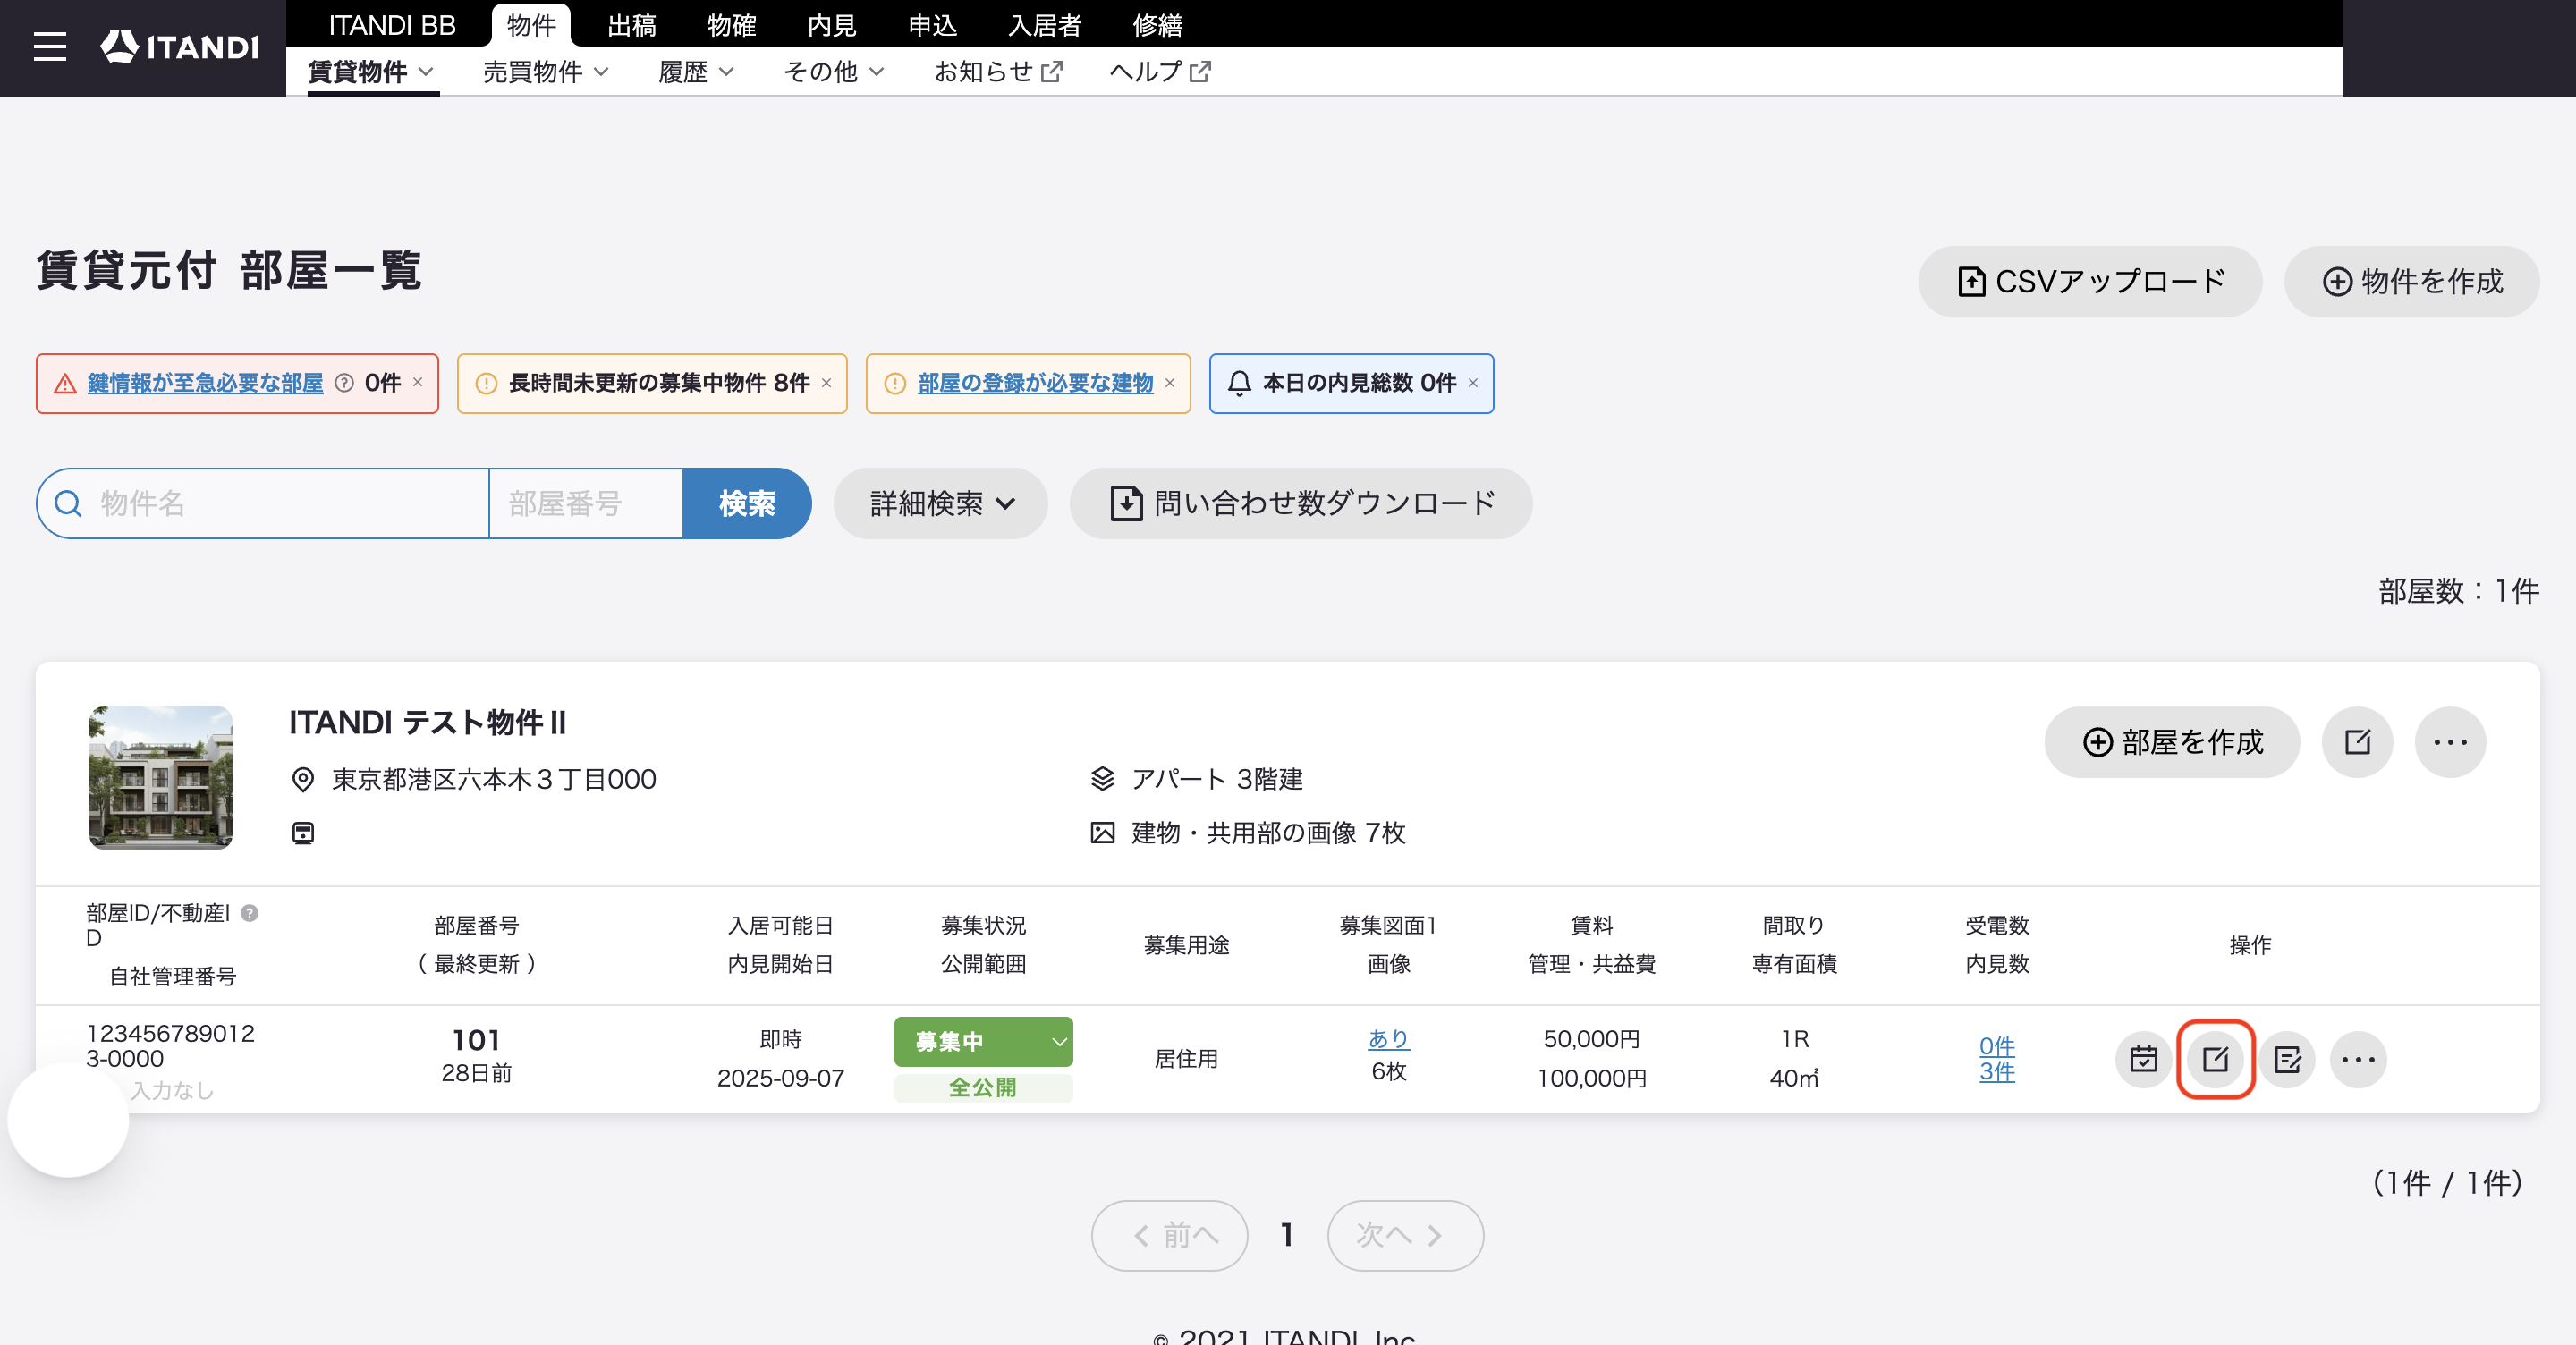The height and width of the screenshot is (1345, 2576).
Task: Switch to the 内見 tab
Action: [x=832, y=25]
